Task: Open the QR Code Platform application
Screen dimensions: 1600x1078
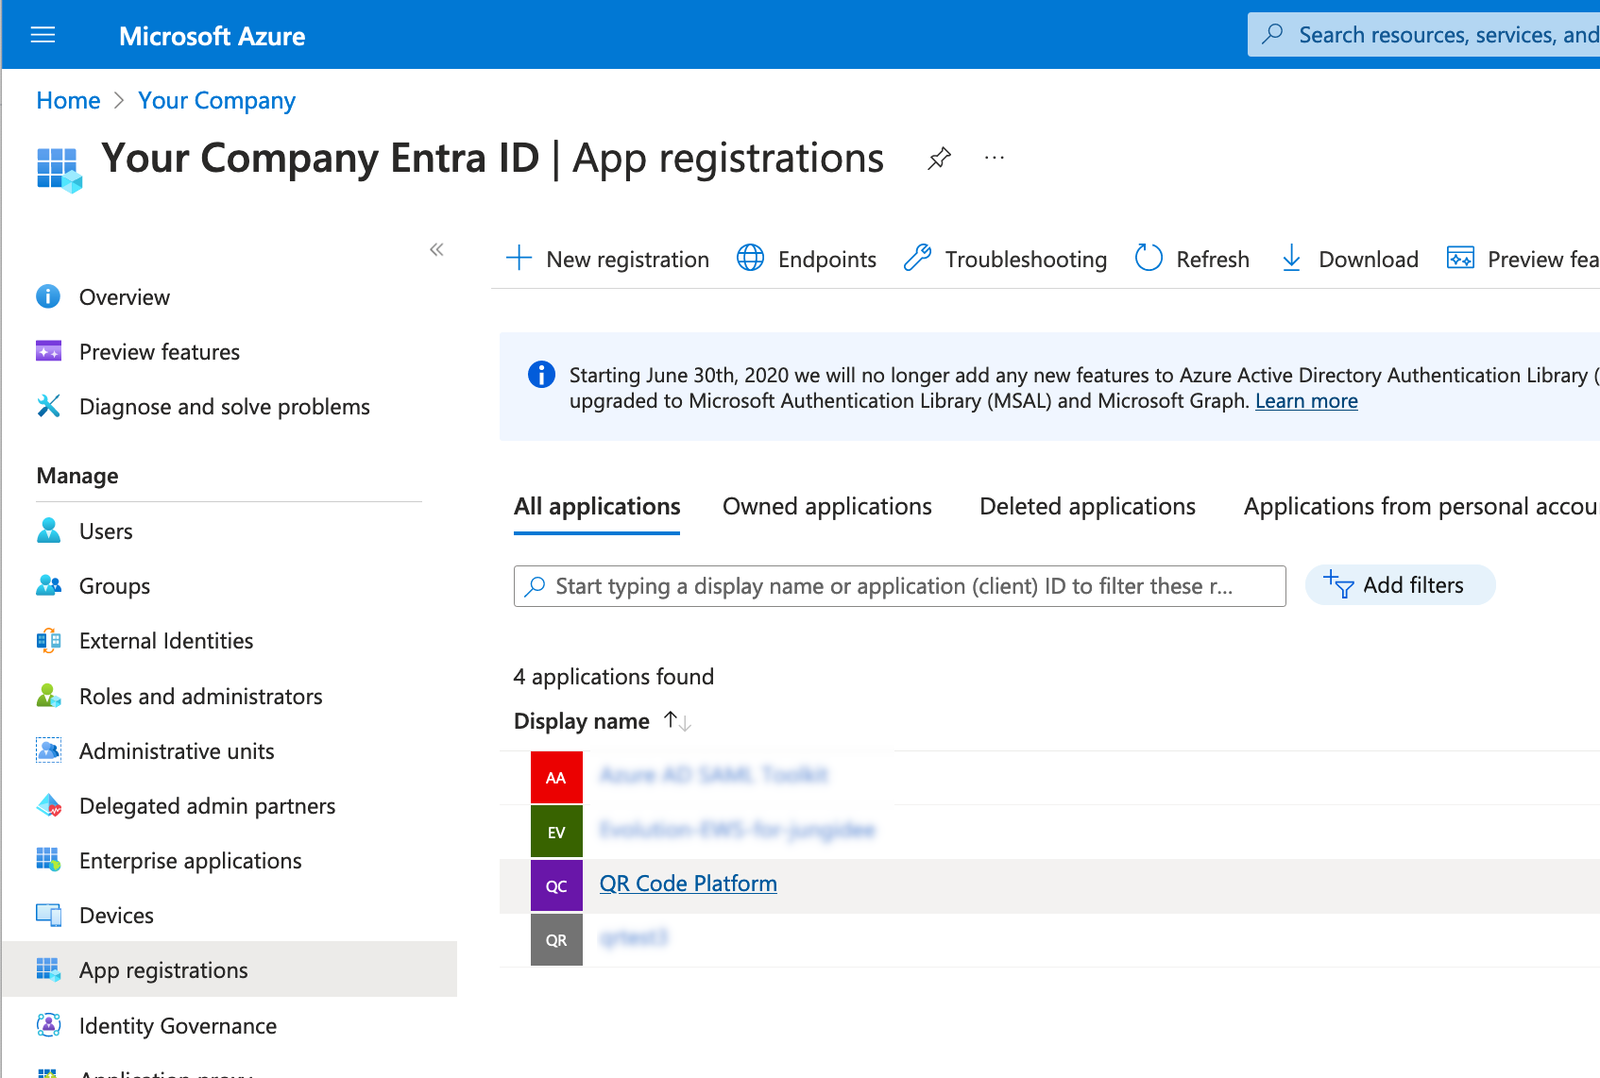Action: click(688, 884)
